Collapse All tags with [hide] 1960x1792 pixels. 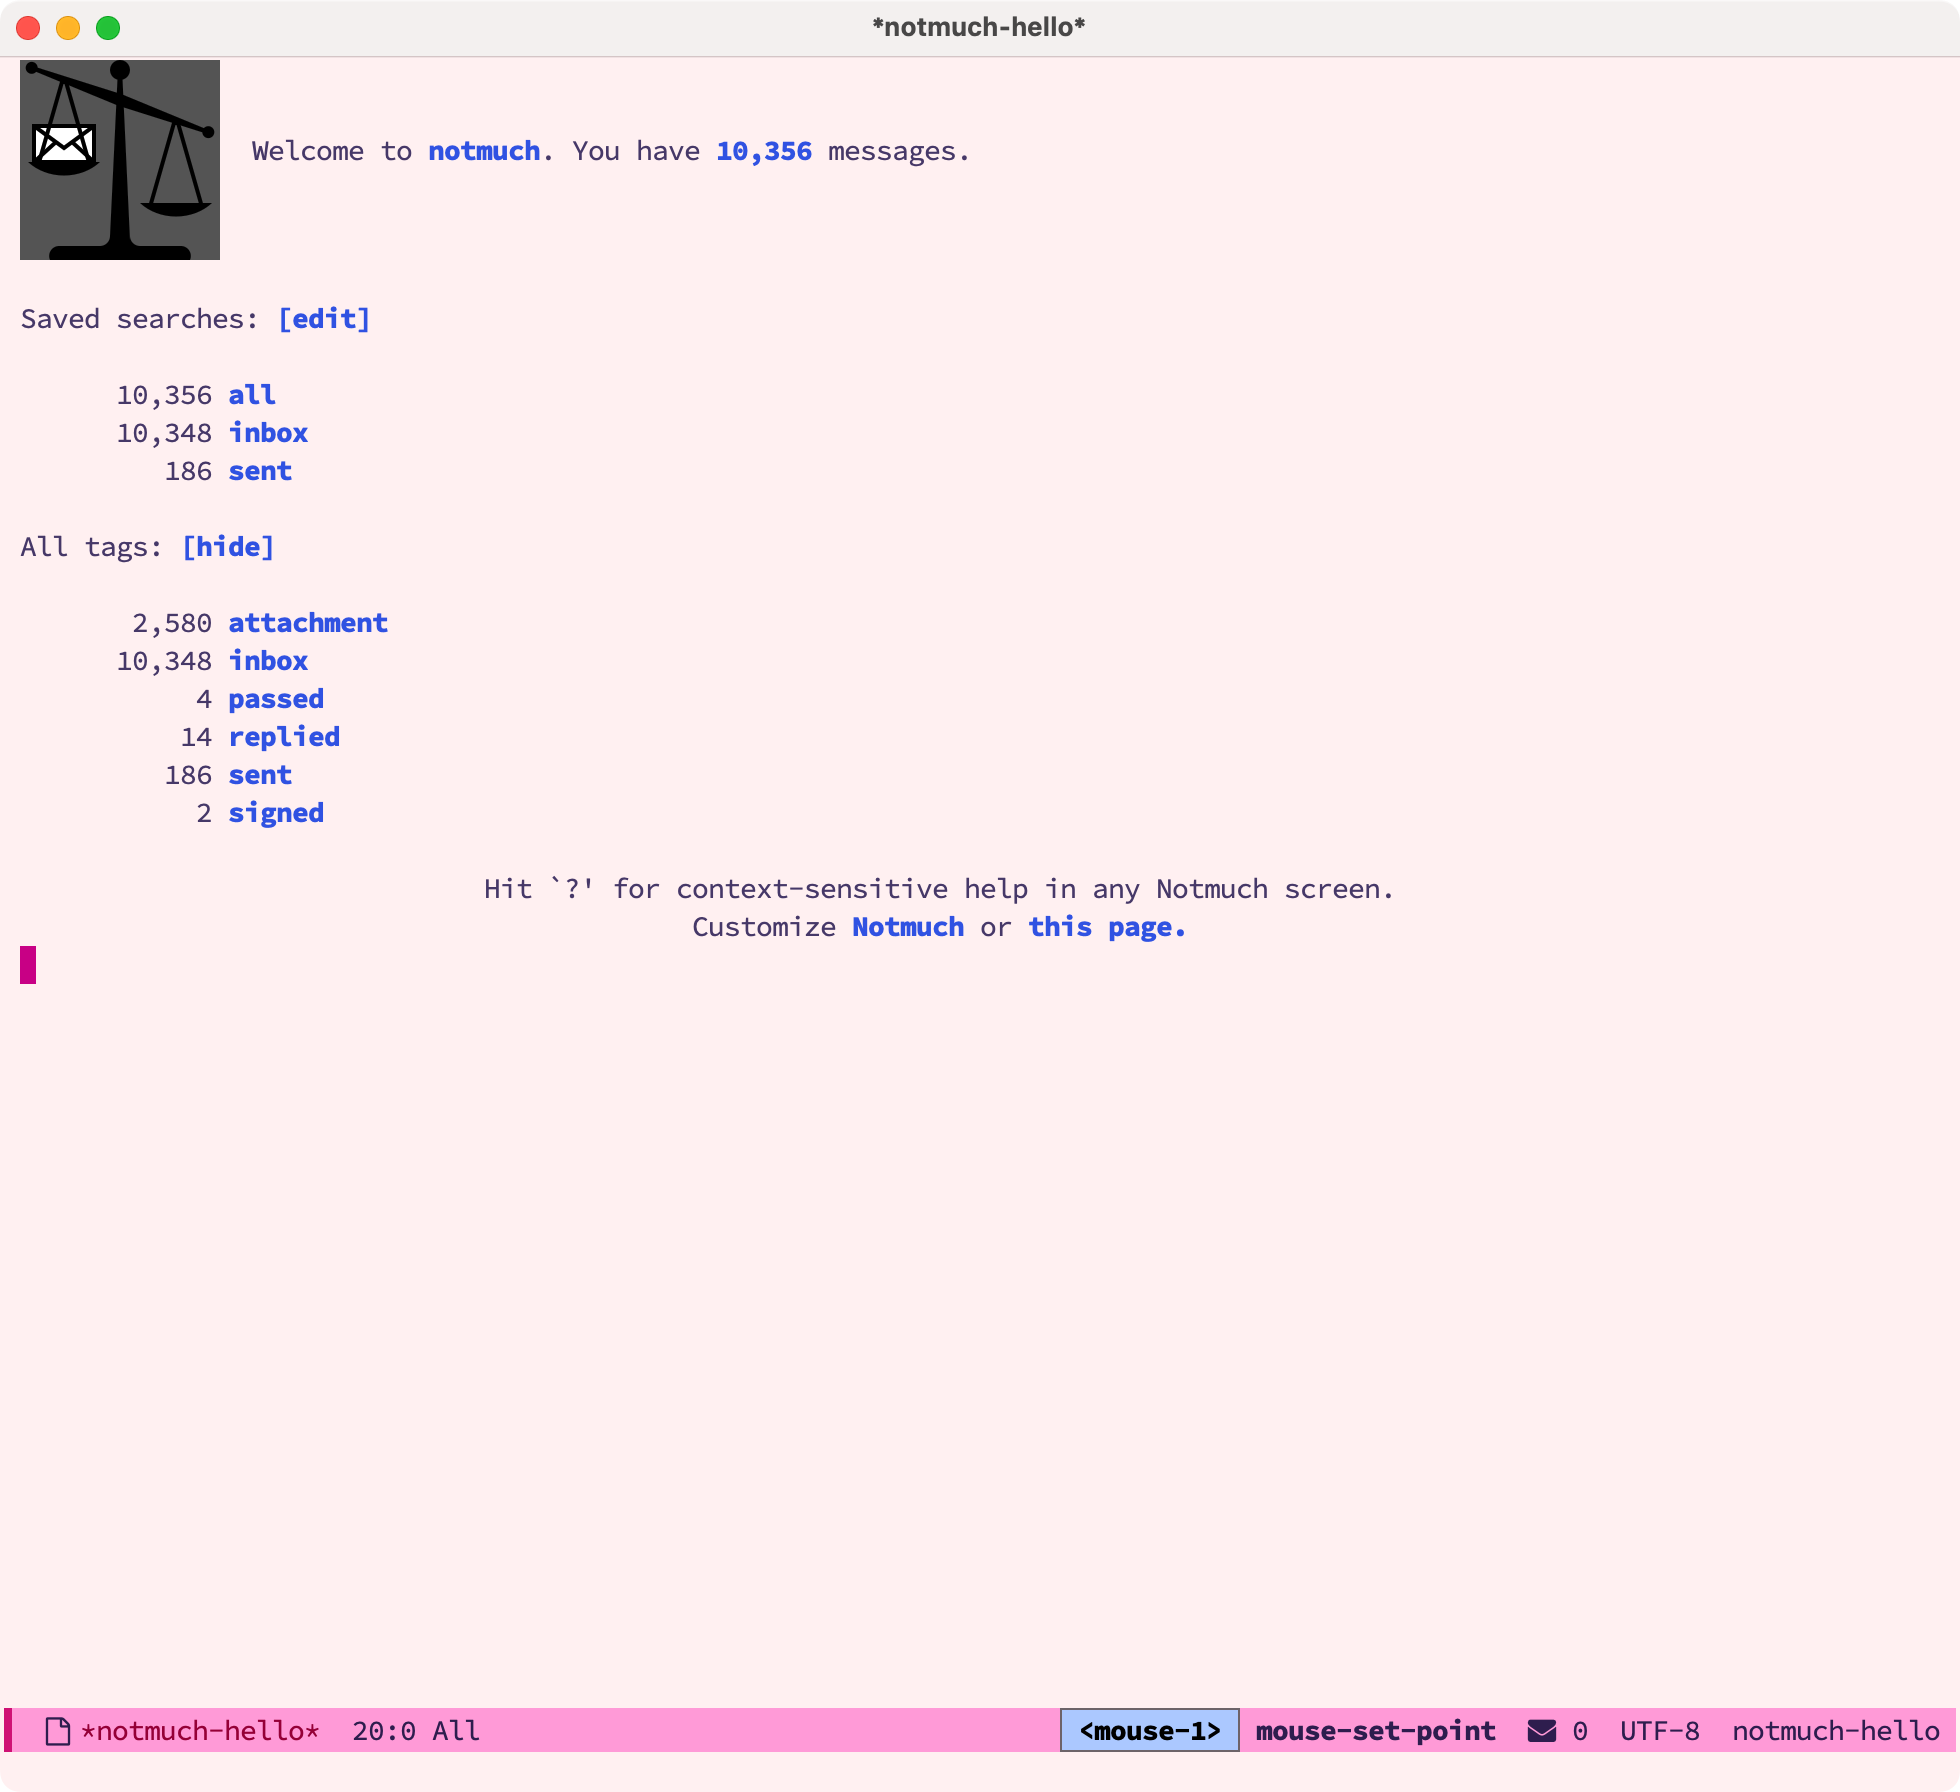pos(228,547)
